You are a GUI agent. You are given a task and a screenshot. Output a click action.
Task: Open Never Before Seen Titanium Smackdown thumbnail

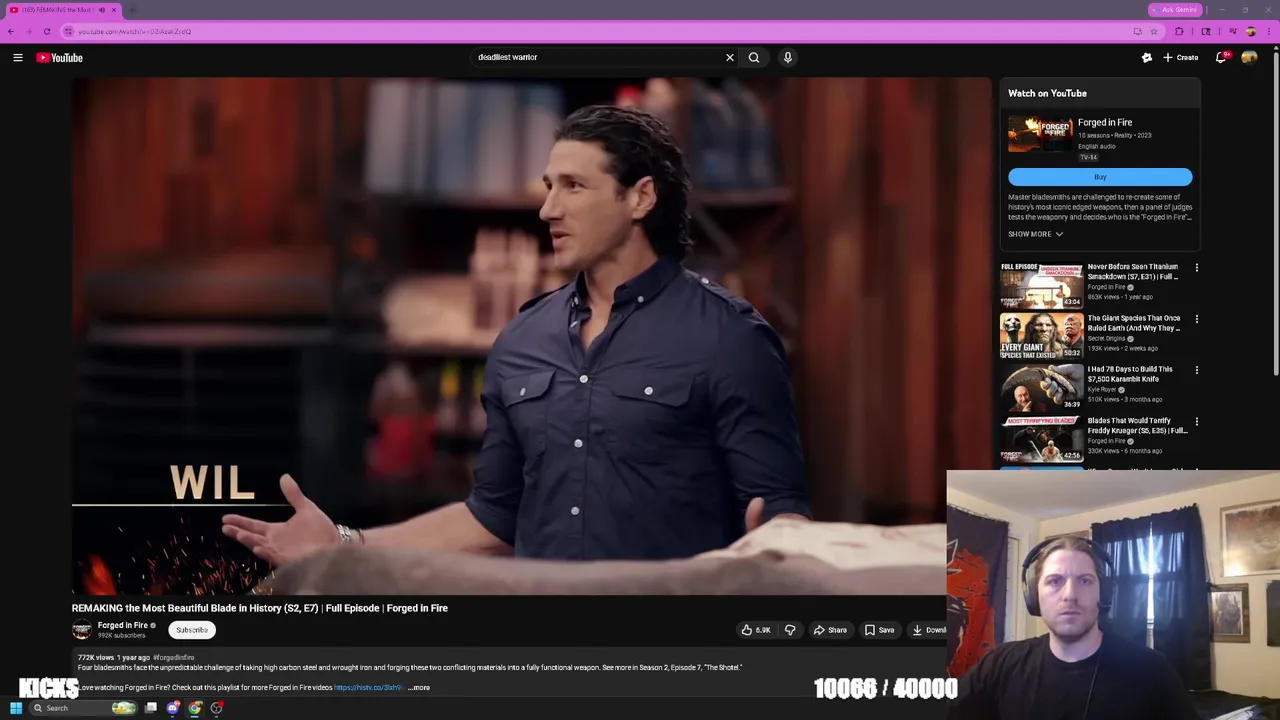tap(1041, 285)
